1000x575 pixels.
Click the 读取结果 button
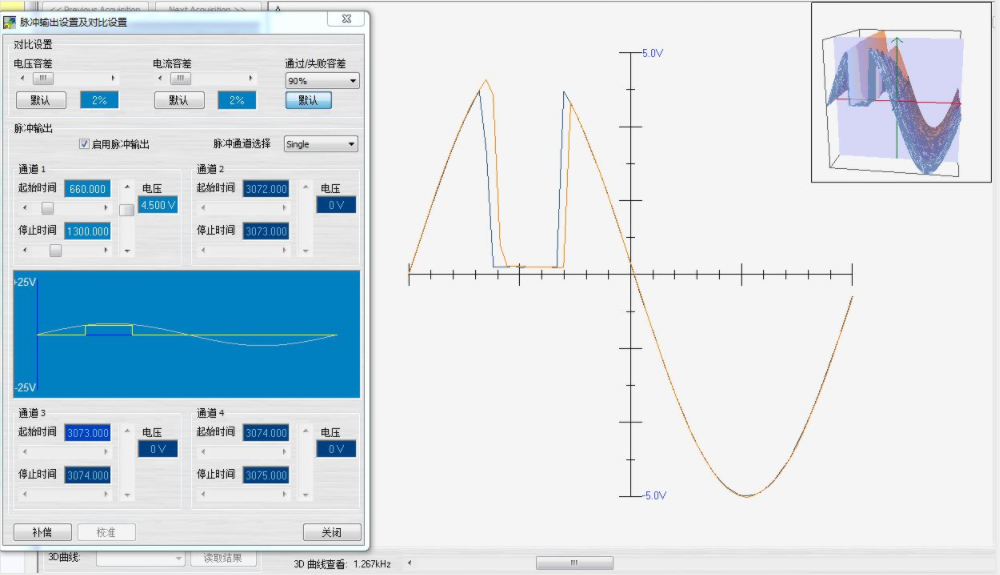(x=223, y=558)
